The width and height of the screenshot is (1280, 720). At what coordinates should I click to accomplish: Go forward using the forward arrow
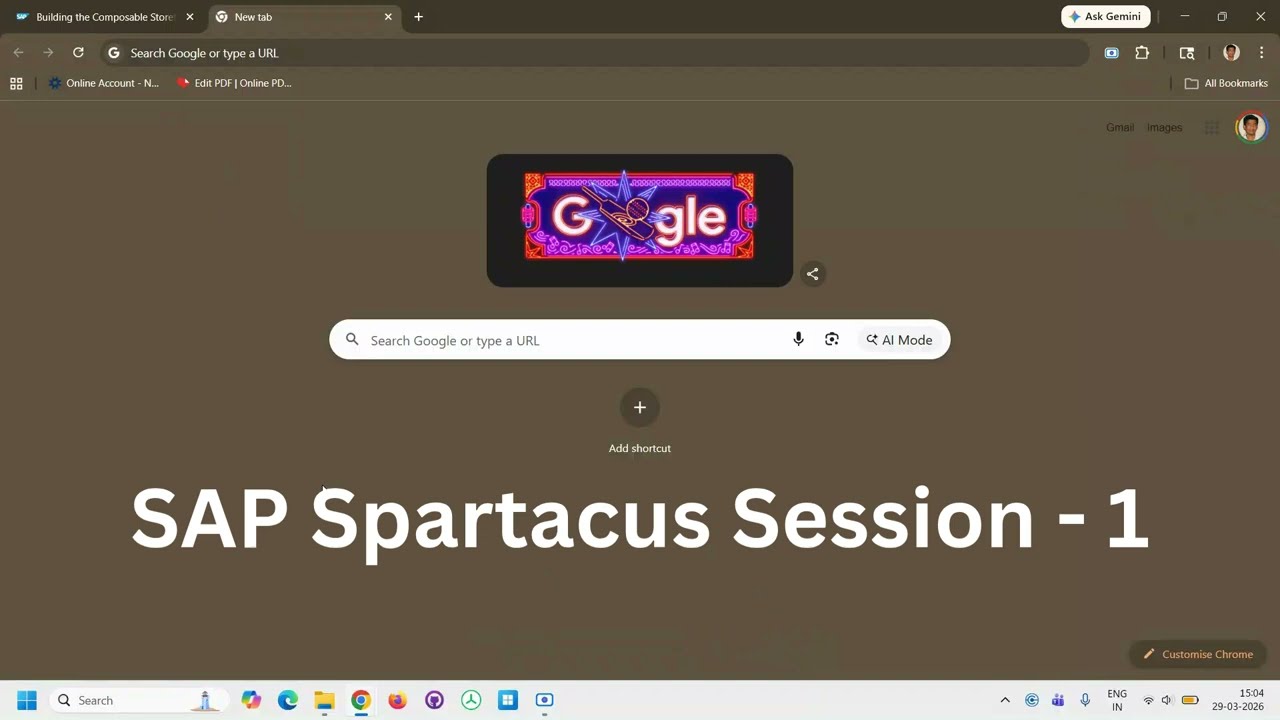(x=48, y=53)
